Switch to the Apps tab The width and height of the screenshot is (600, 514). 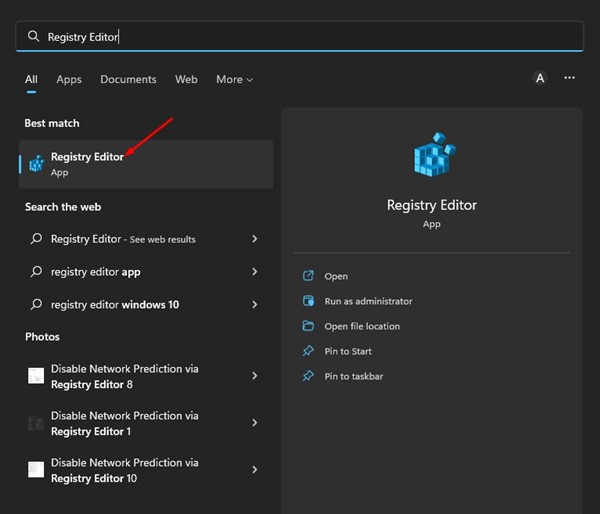tap(69, 80)
